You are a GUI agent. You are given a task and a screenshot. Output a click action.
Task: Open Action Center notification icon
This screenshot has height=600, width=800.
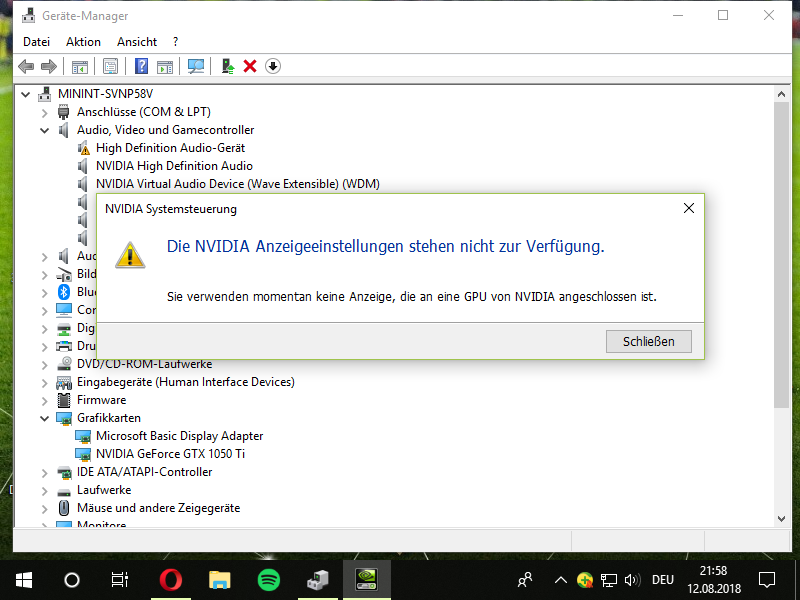tap(767, 580)
